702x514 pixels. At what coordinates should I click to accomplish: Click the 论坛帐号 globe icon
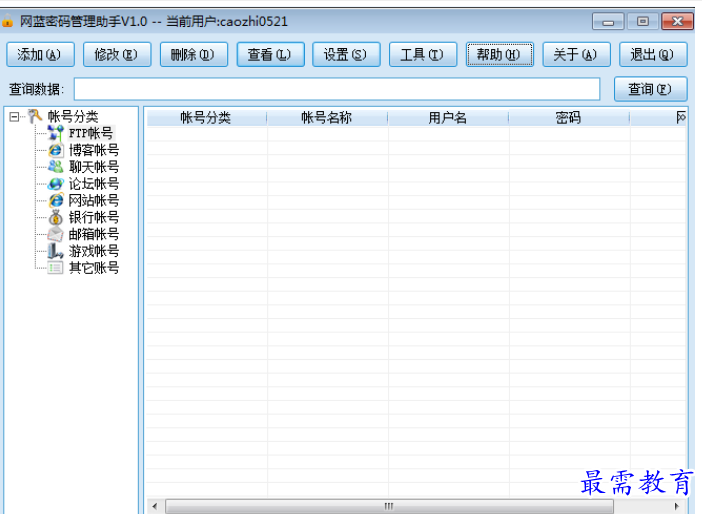click(x=56, y=184)
